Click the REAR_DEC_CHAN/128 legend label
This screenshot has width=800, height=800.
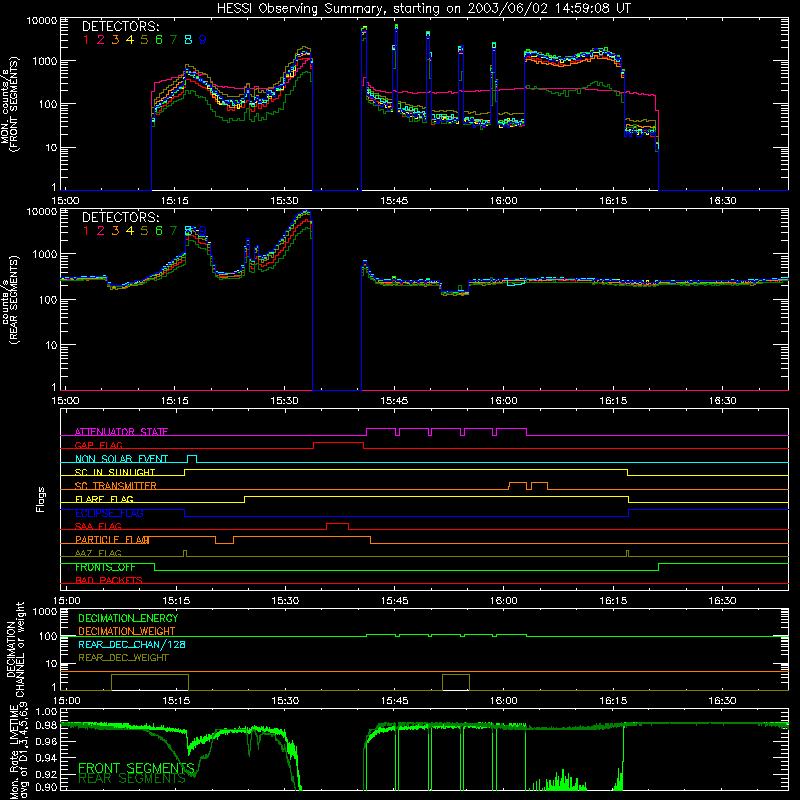tap(132, 644)
